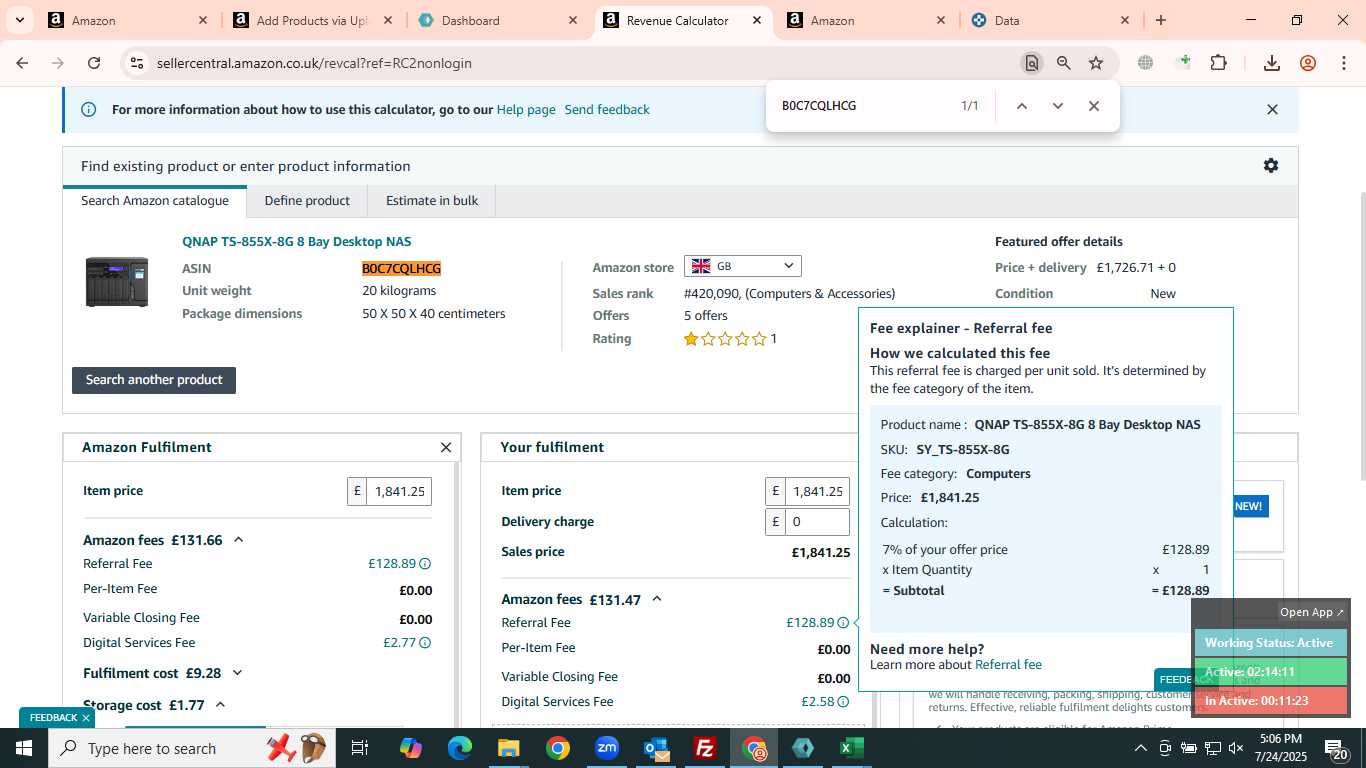The image size is (1366, 768).
Task: Reload the Revenue Calculator page
Action: 94,63
